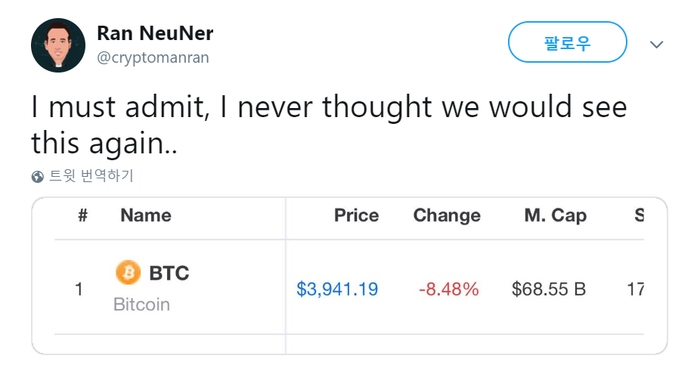The image size is (700, 368).
Task: Visit the @cryptomanran handle
Action: pyautogui.click(x=153, y=58)
